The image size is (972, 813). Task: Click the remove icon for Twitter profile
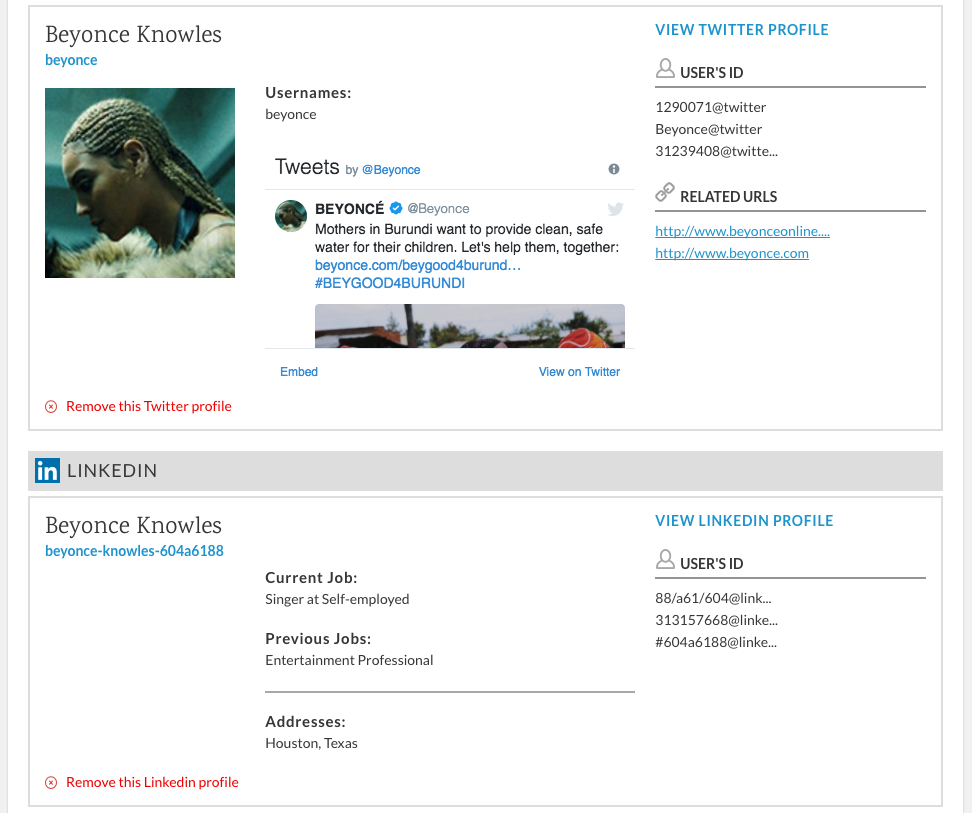tap(51, 406)
